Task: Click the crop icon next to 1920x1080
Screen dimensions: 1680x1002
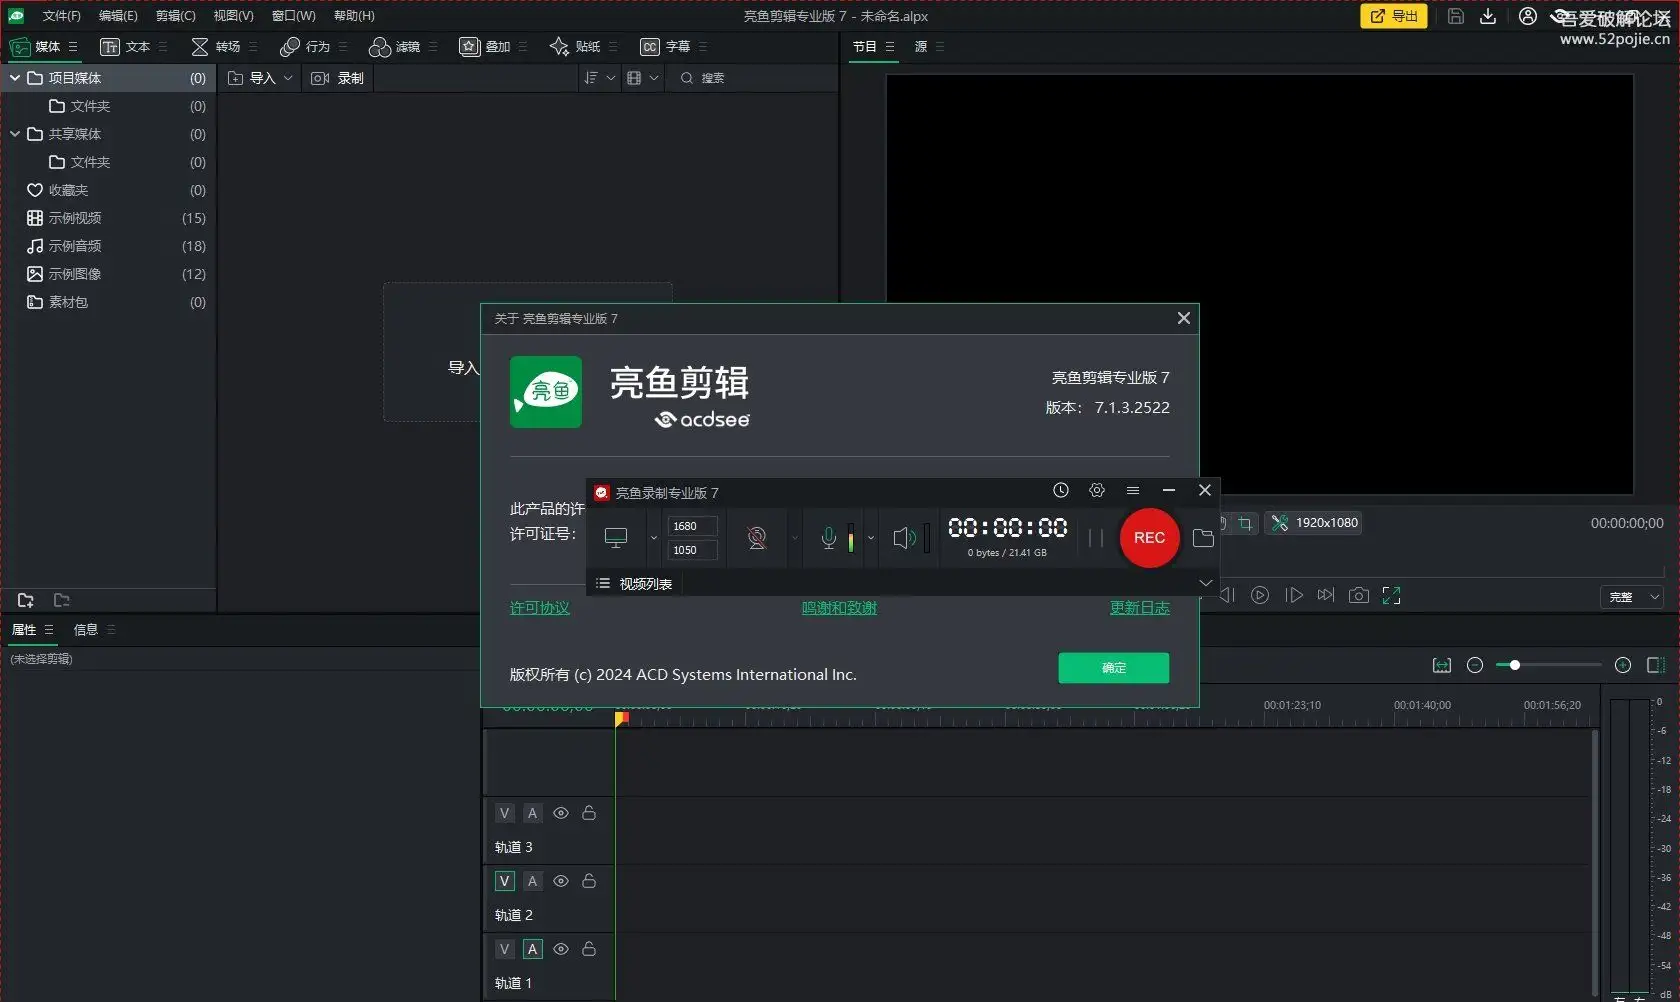Action: click(x=1246, y=523)
